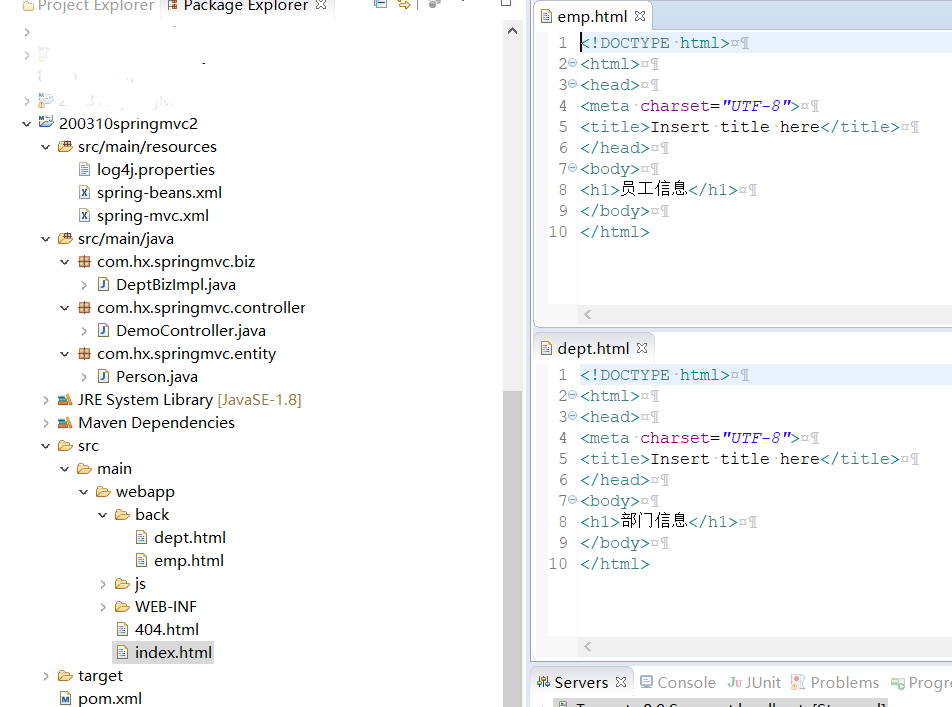
Task: Expand the DemoController.java node
Action: pos(84,331)
